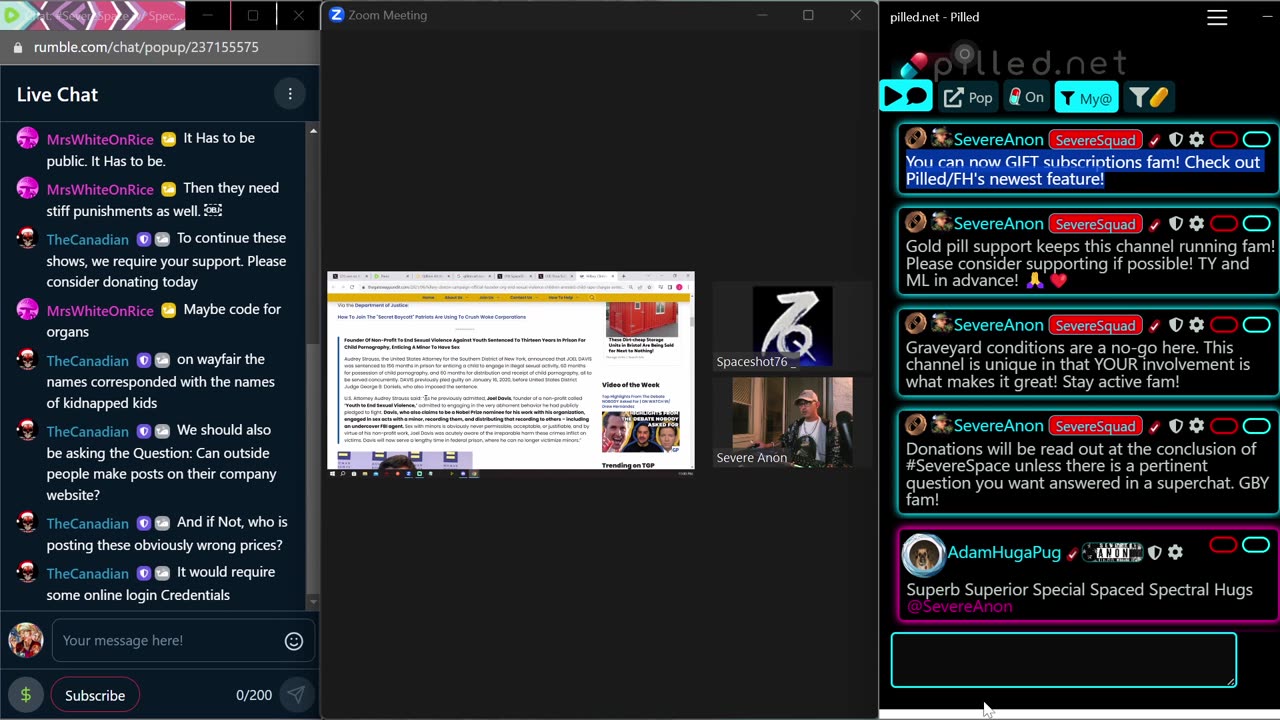The width and height of the screenshot is (1280, 720).
Task: Click the Rumble chat scrollbar up arrow
Action: point(312,131)
